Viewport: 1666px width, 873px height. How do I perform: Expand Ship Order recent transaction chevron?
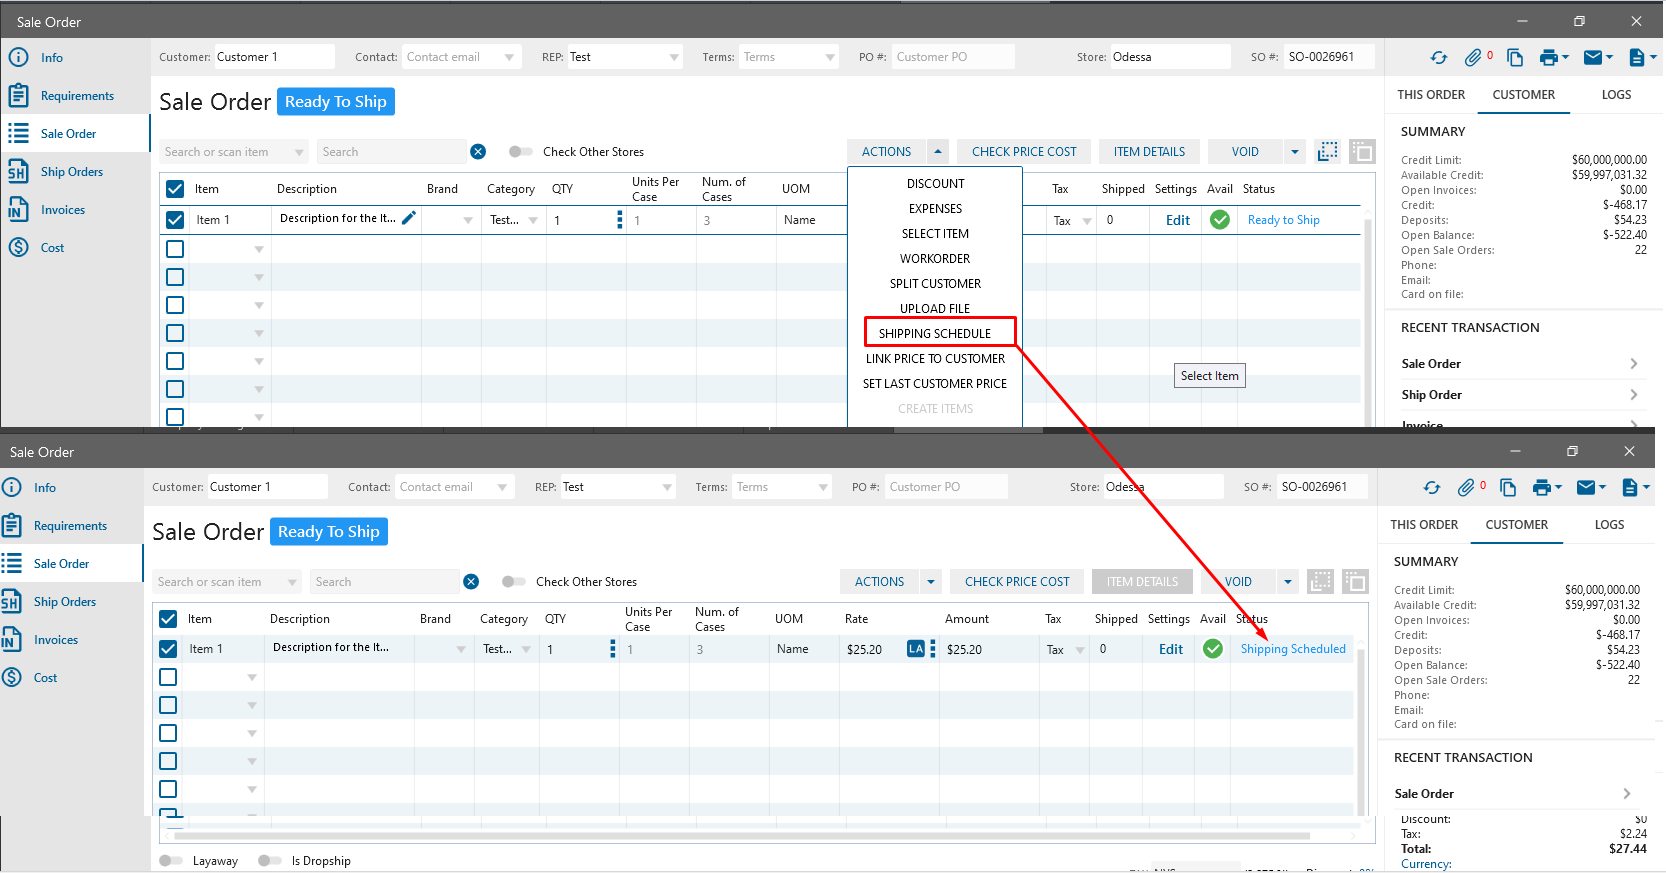pyautogui.click(x=1634, y=395)
